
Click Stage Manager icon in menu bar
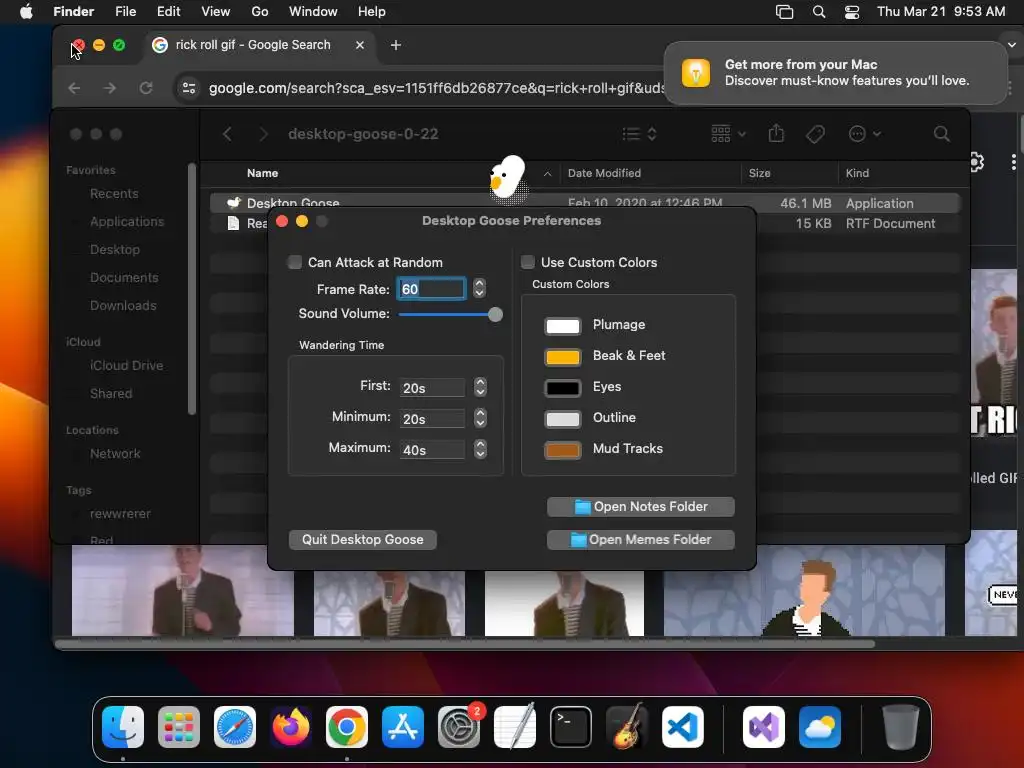(x=784, y=12)
